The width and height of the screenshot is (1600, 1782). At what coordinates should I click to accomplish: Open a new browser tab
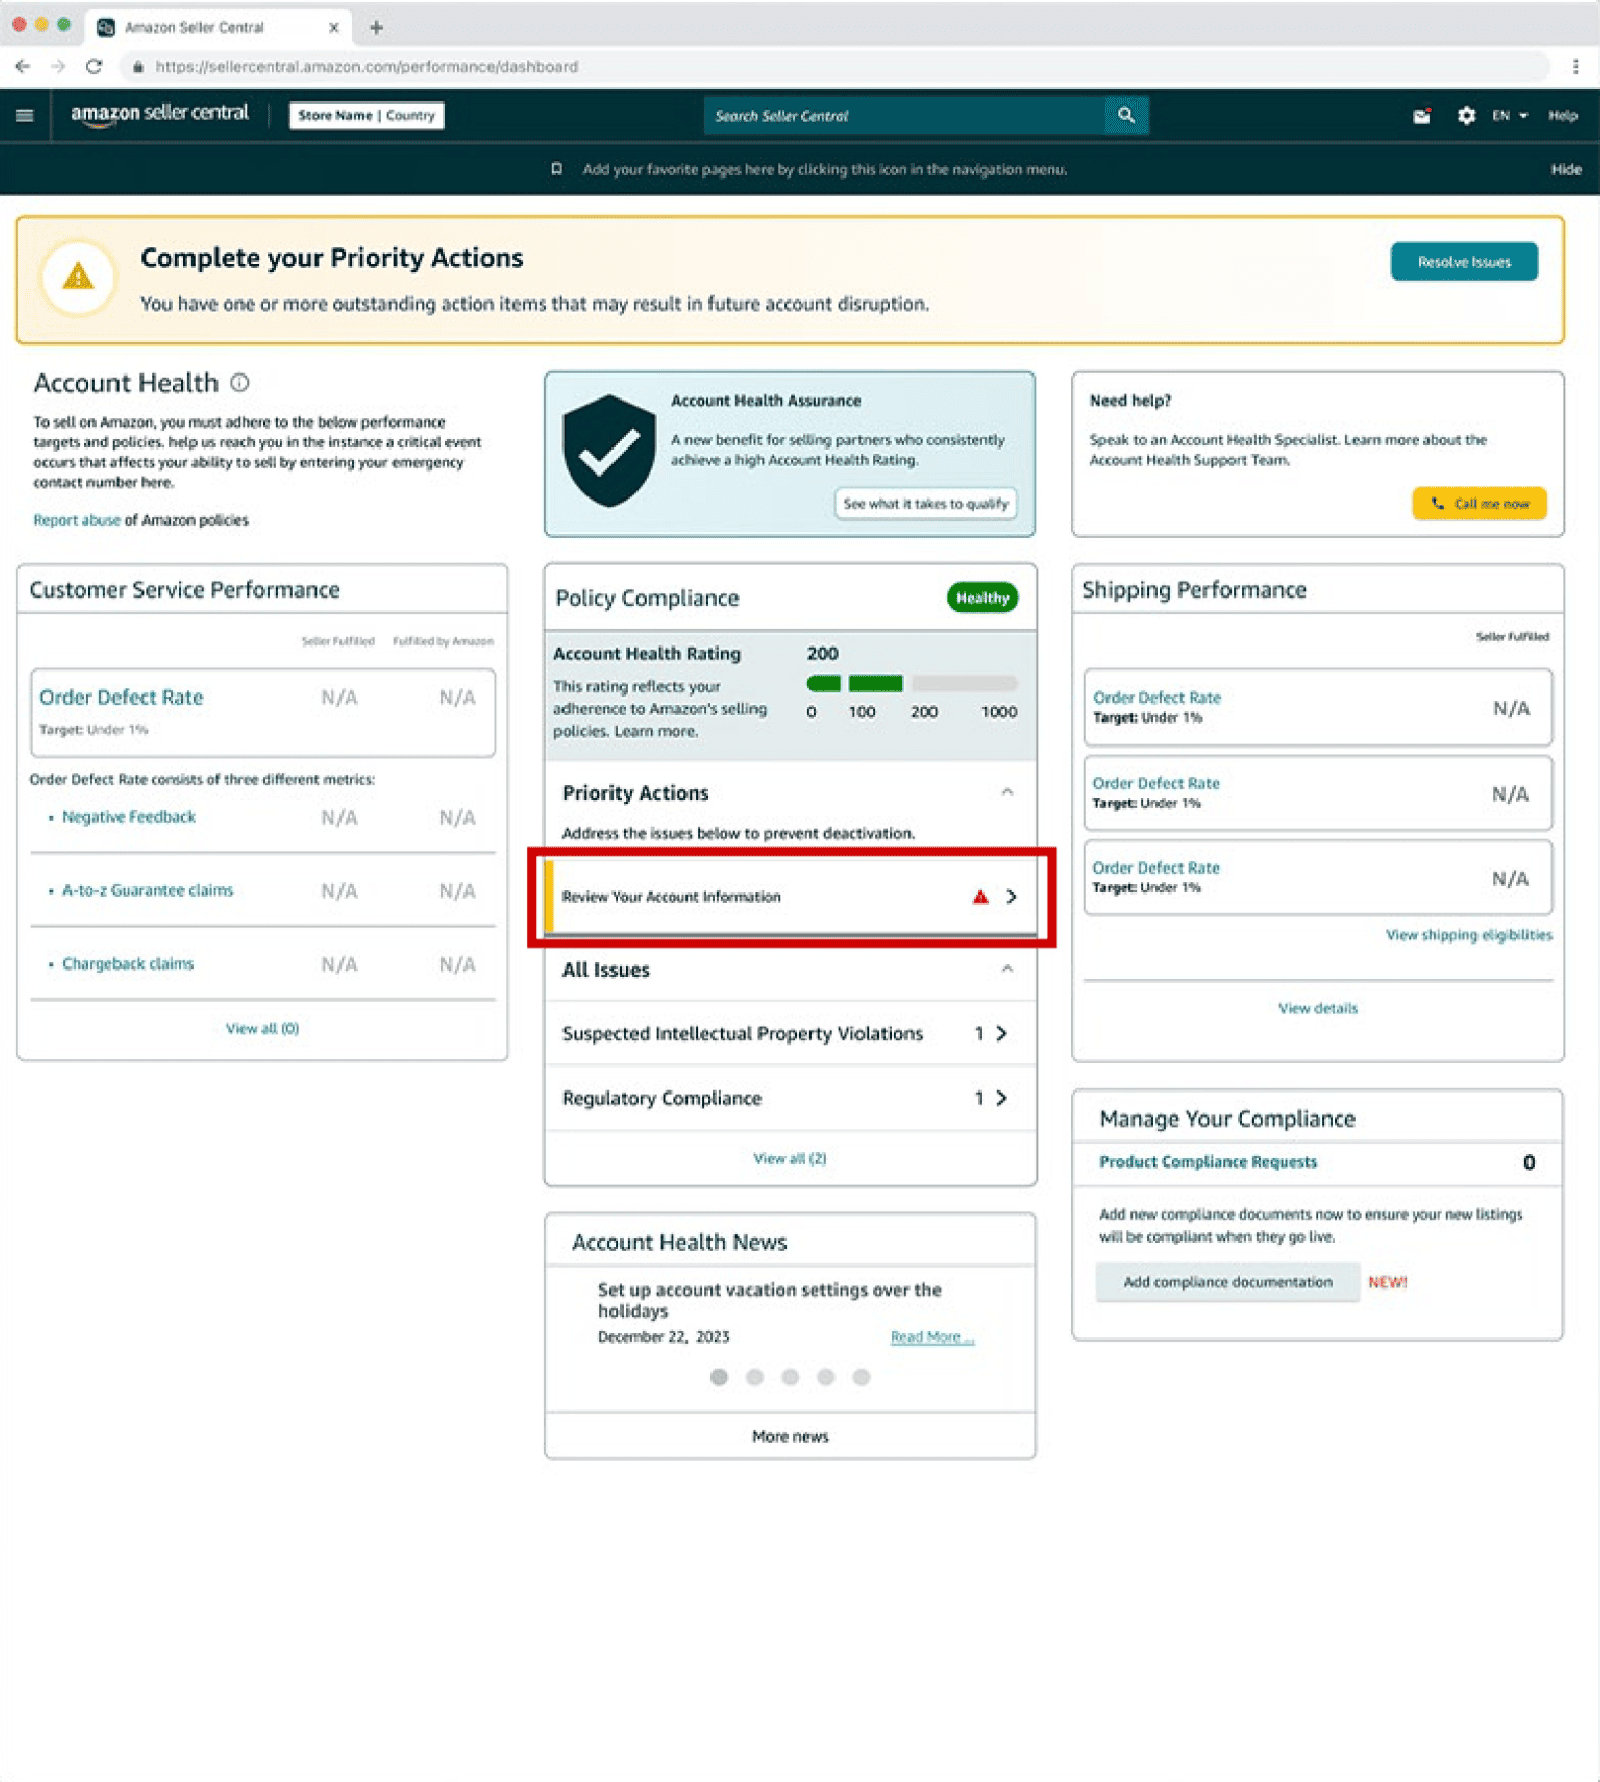[x=376, y=27]
